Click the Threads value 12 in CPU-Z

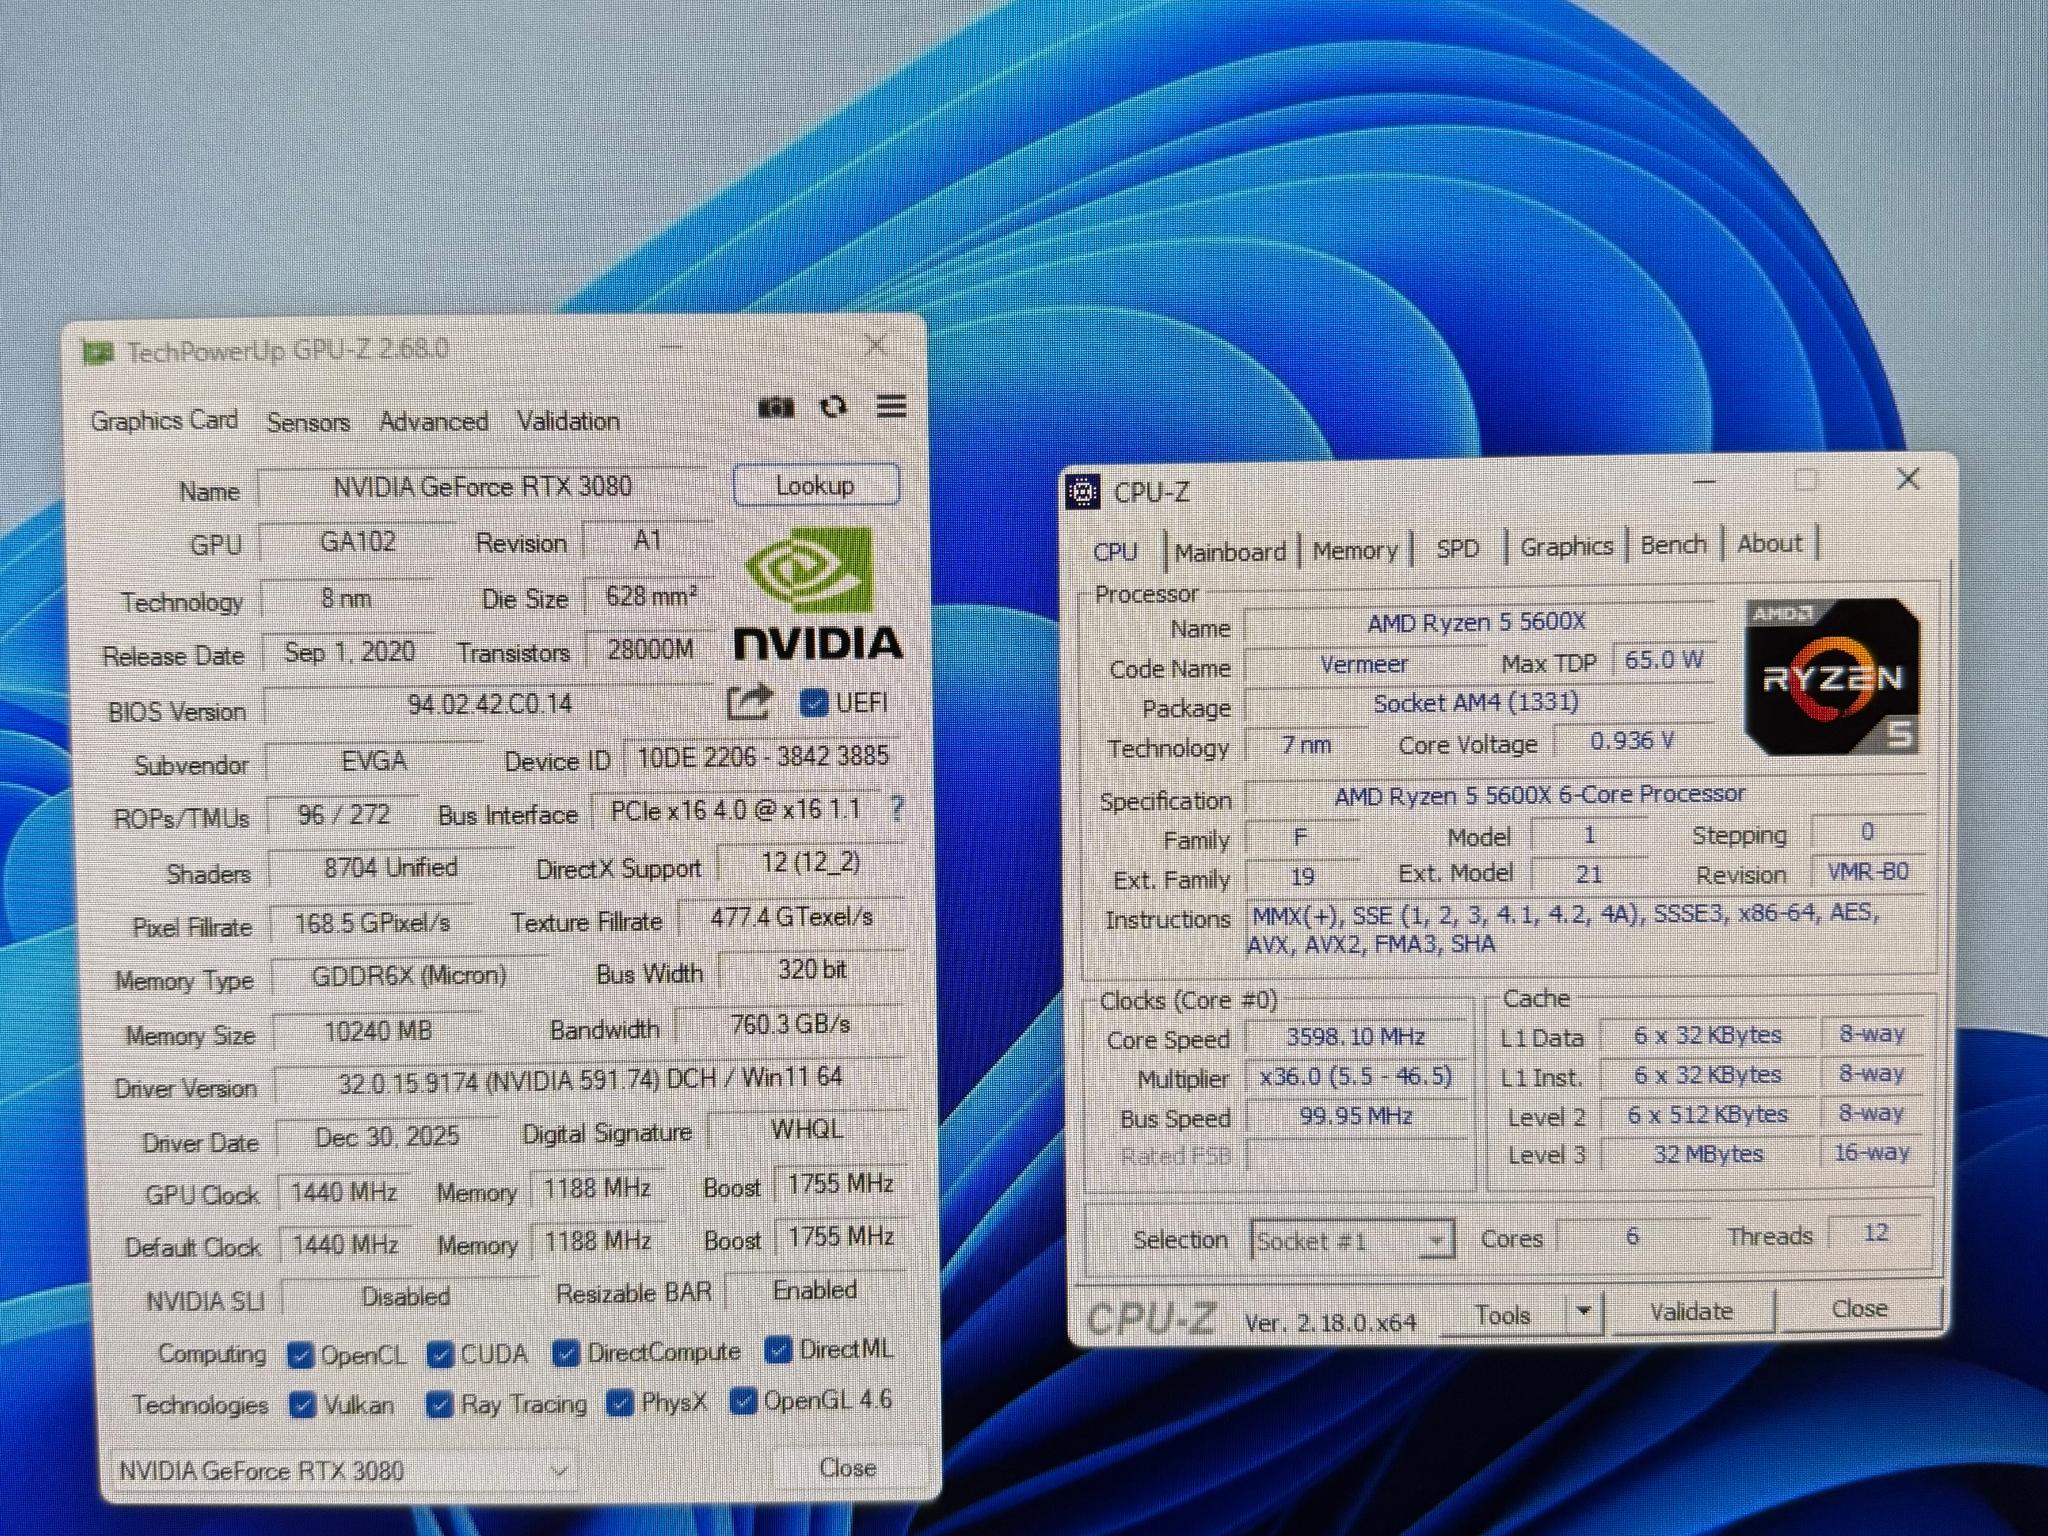click(x=1876, y=1233)
